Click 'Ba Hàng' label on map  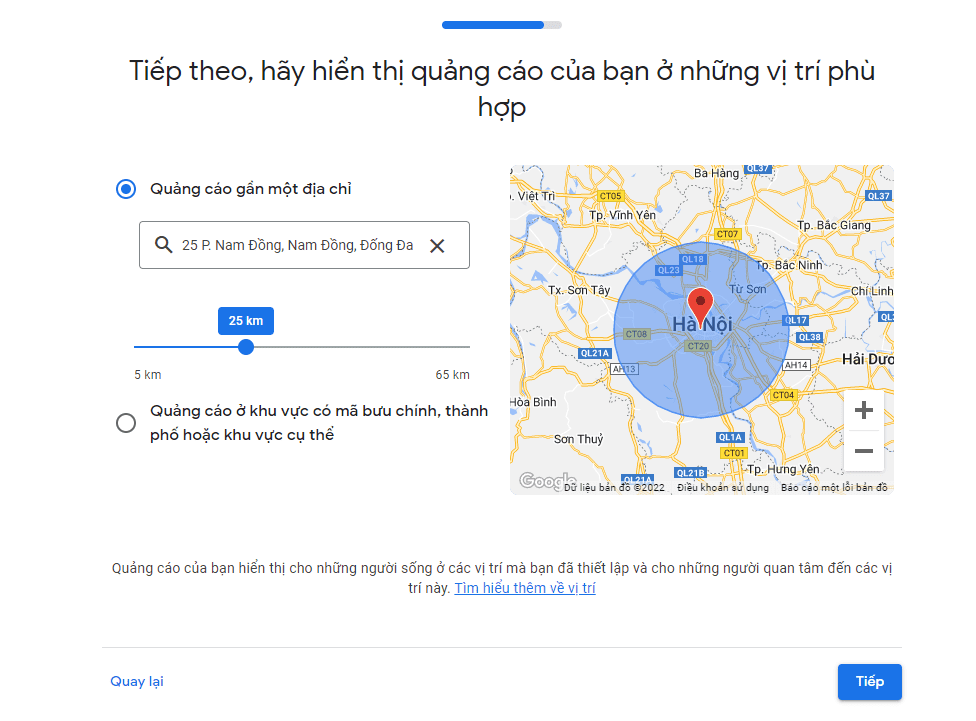716,172
